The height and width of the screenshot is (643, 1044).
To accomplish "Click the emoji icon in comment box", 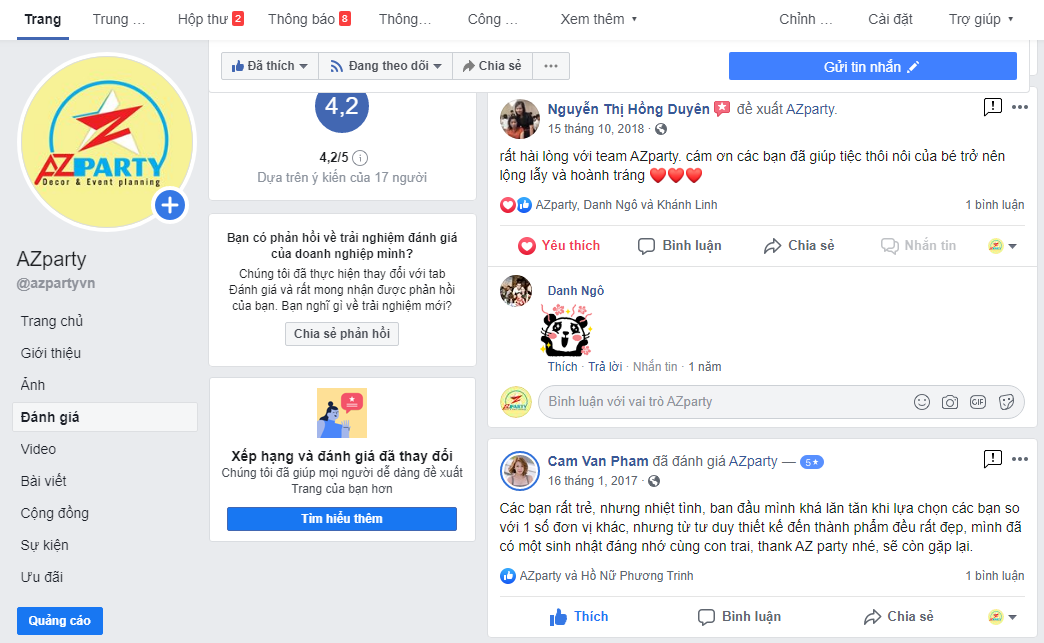I will 921,402.
